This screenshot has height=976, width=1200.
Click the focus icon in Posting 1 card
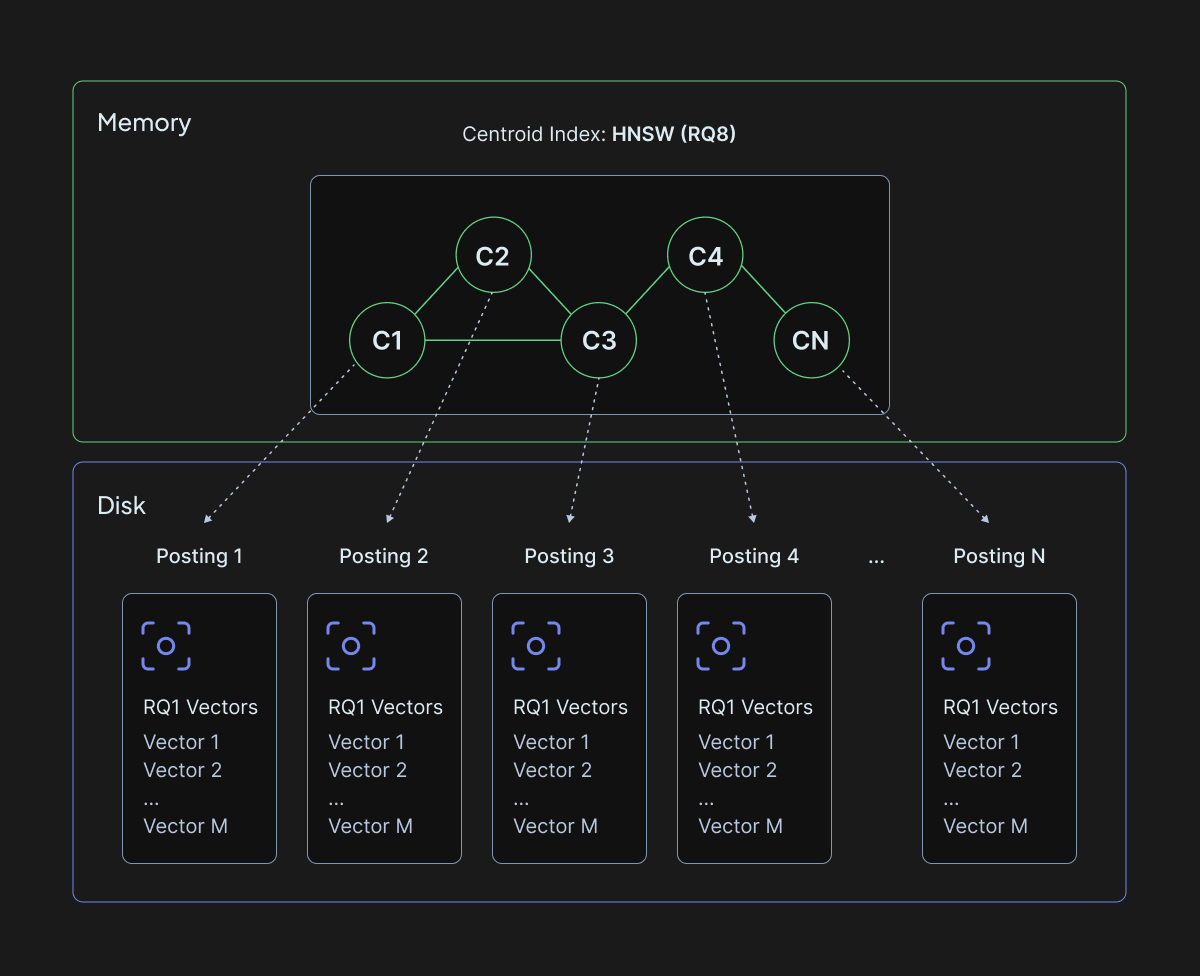(x=166, y=646)
